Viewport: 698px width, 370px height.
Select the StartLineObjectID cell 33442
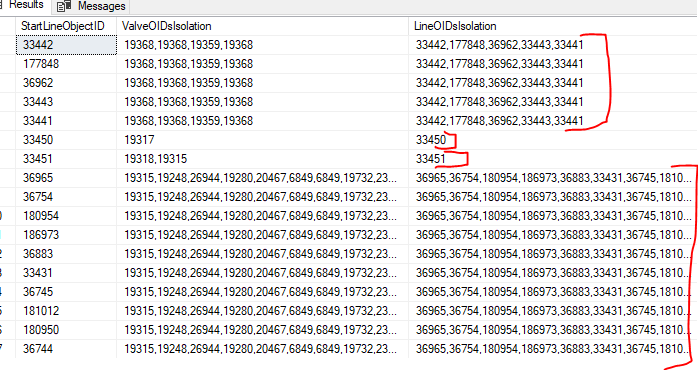click(66, 45)
